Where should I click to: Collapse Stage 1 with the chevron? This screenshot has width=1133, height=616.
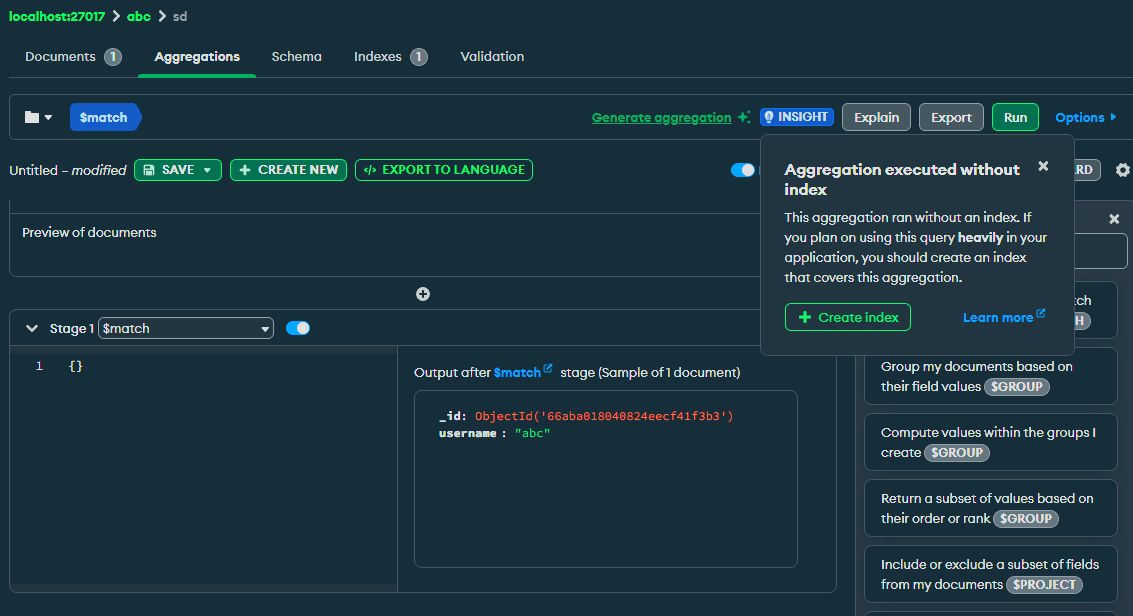[32, 328]
